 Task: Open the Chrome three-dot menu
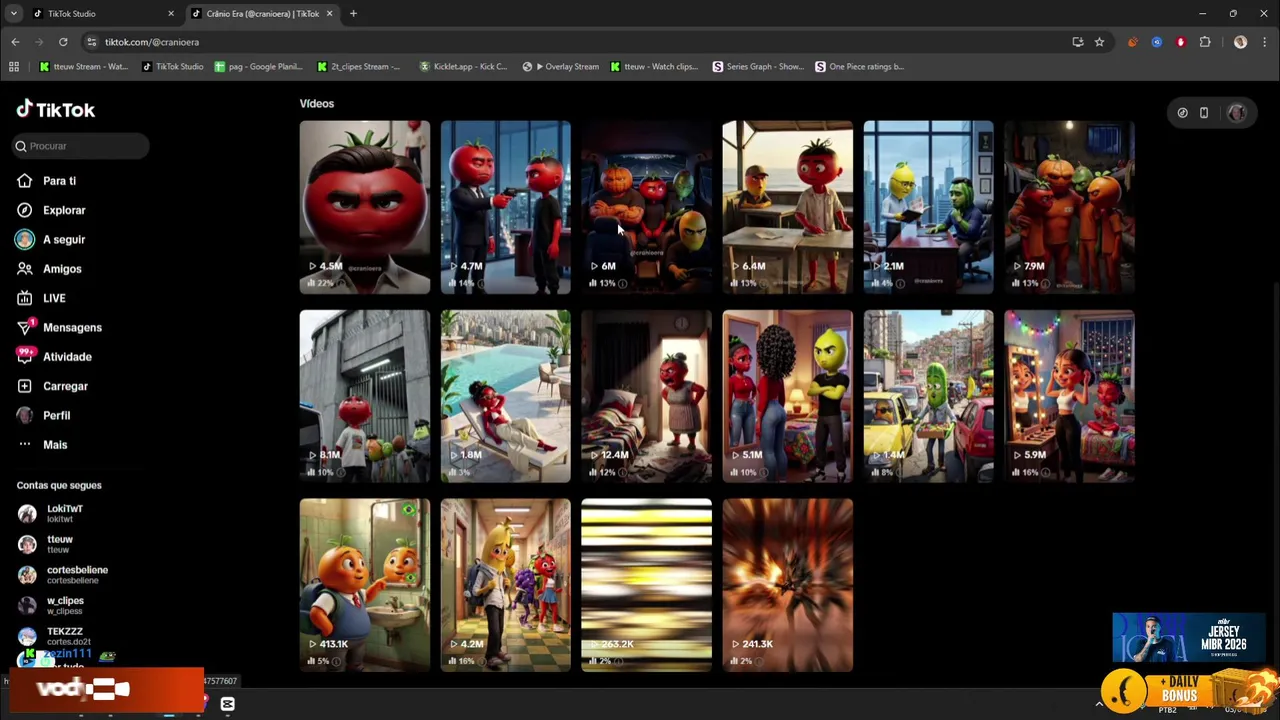click(x=1264, y=42)
